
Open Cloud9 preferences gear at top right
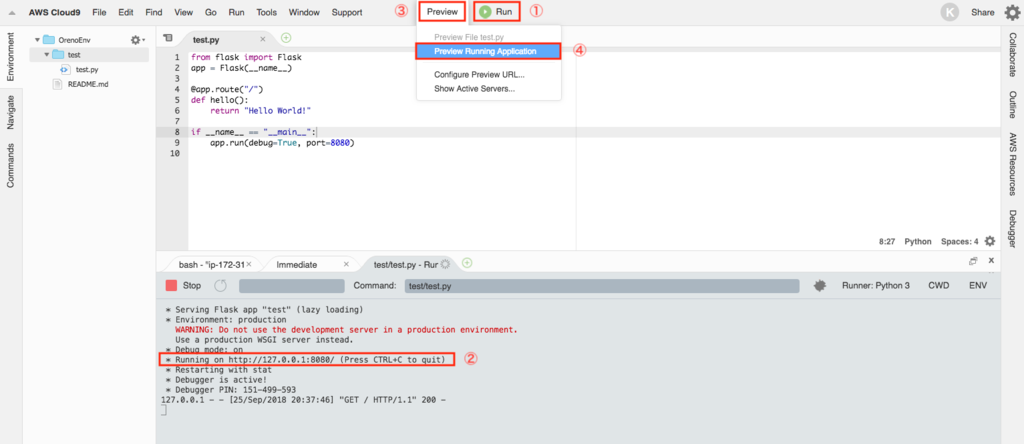coord(1012,12)
